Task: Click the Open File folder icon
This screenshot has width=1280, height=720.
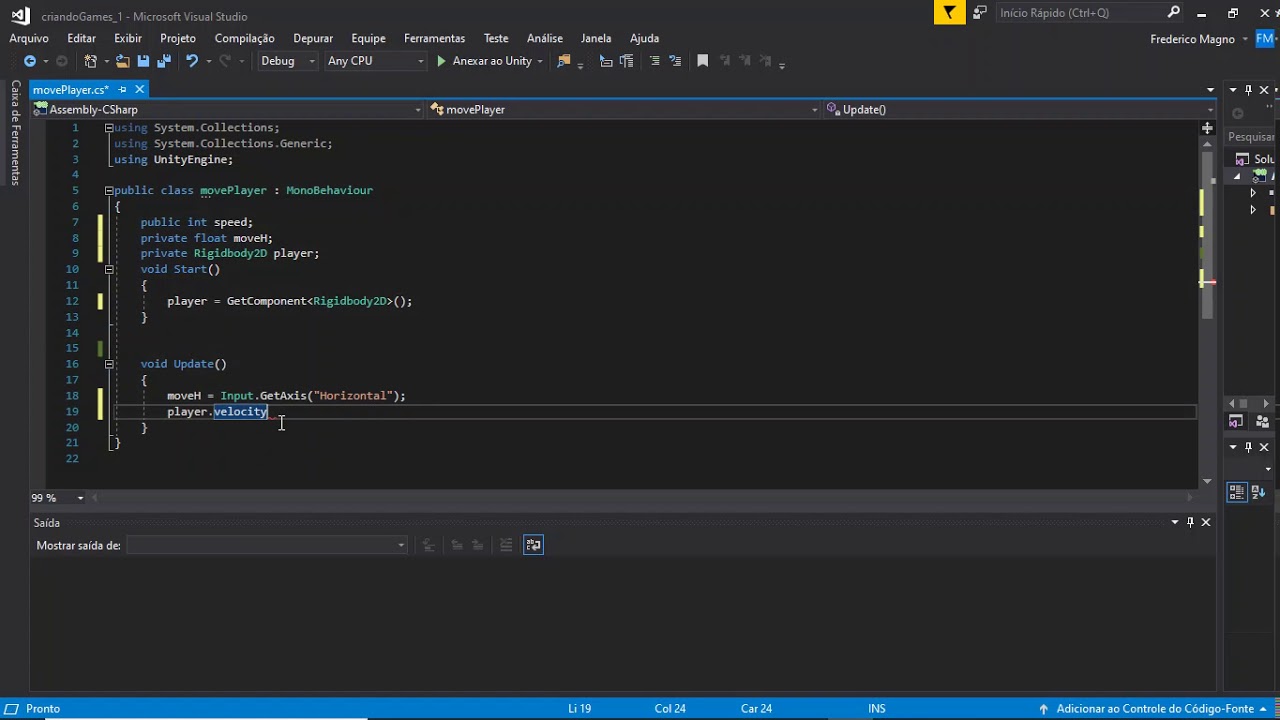Action: click(122, 61)
